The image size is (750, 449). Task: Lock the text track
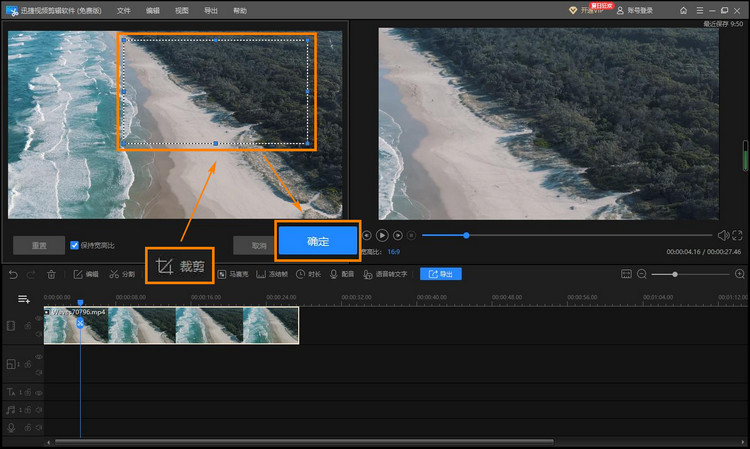pos(28,392)
